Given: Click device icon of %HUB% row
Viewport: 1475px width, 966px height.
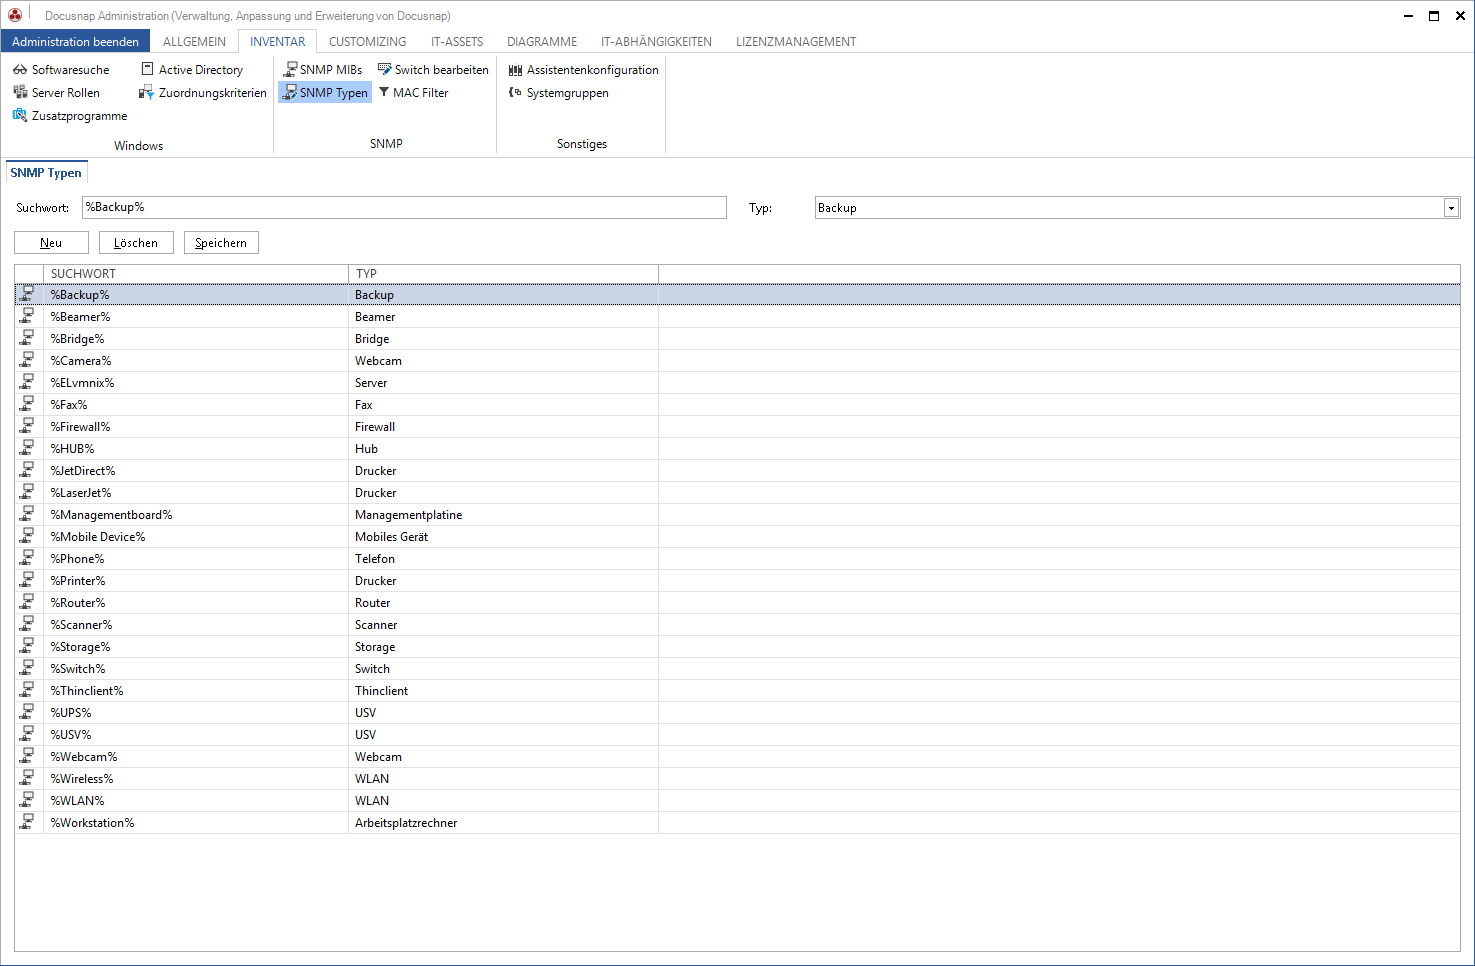Looking at the screenshot, I should [x=27, y=448].
